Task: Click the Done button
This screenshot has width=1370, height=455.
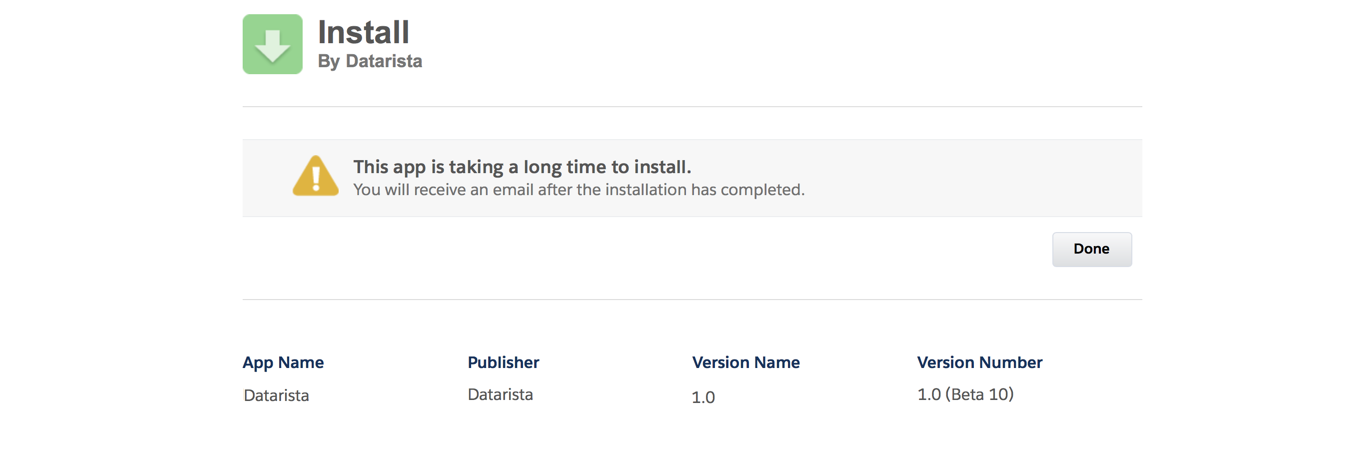Action: (x=1091, y=249)
